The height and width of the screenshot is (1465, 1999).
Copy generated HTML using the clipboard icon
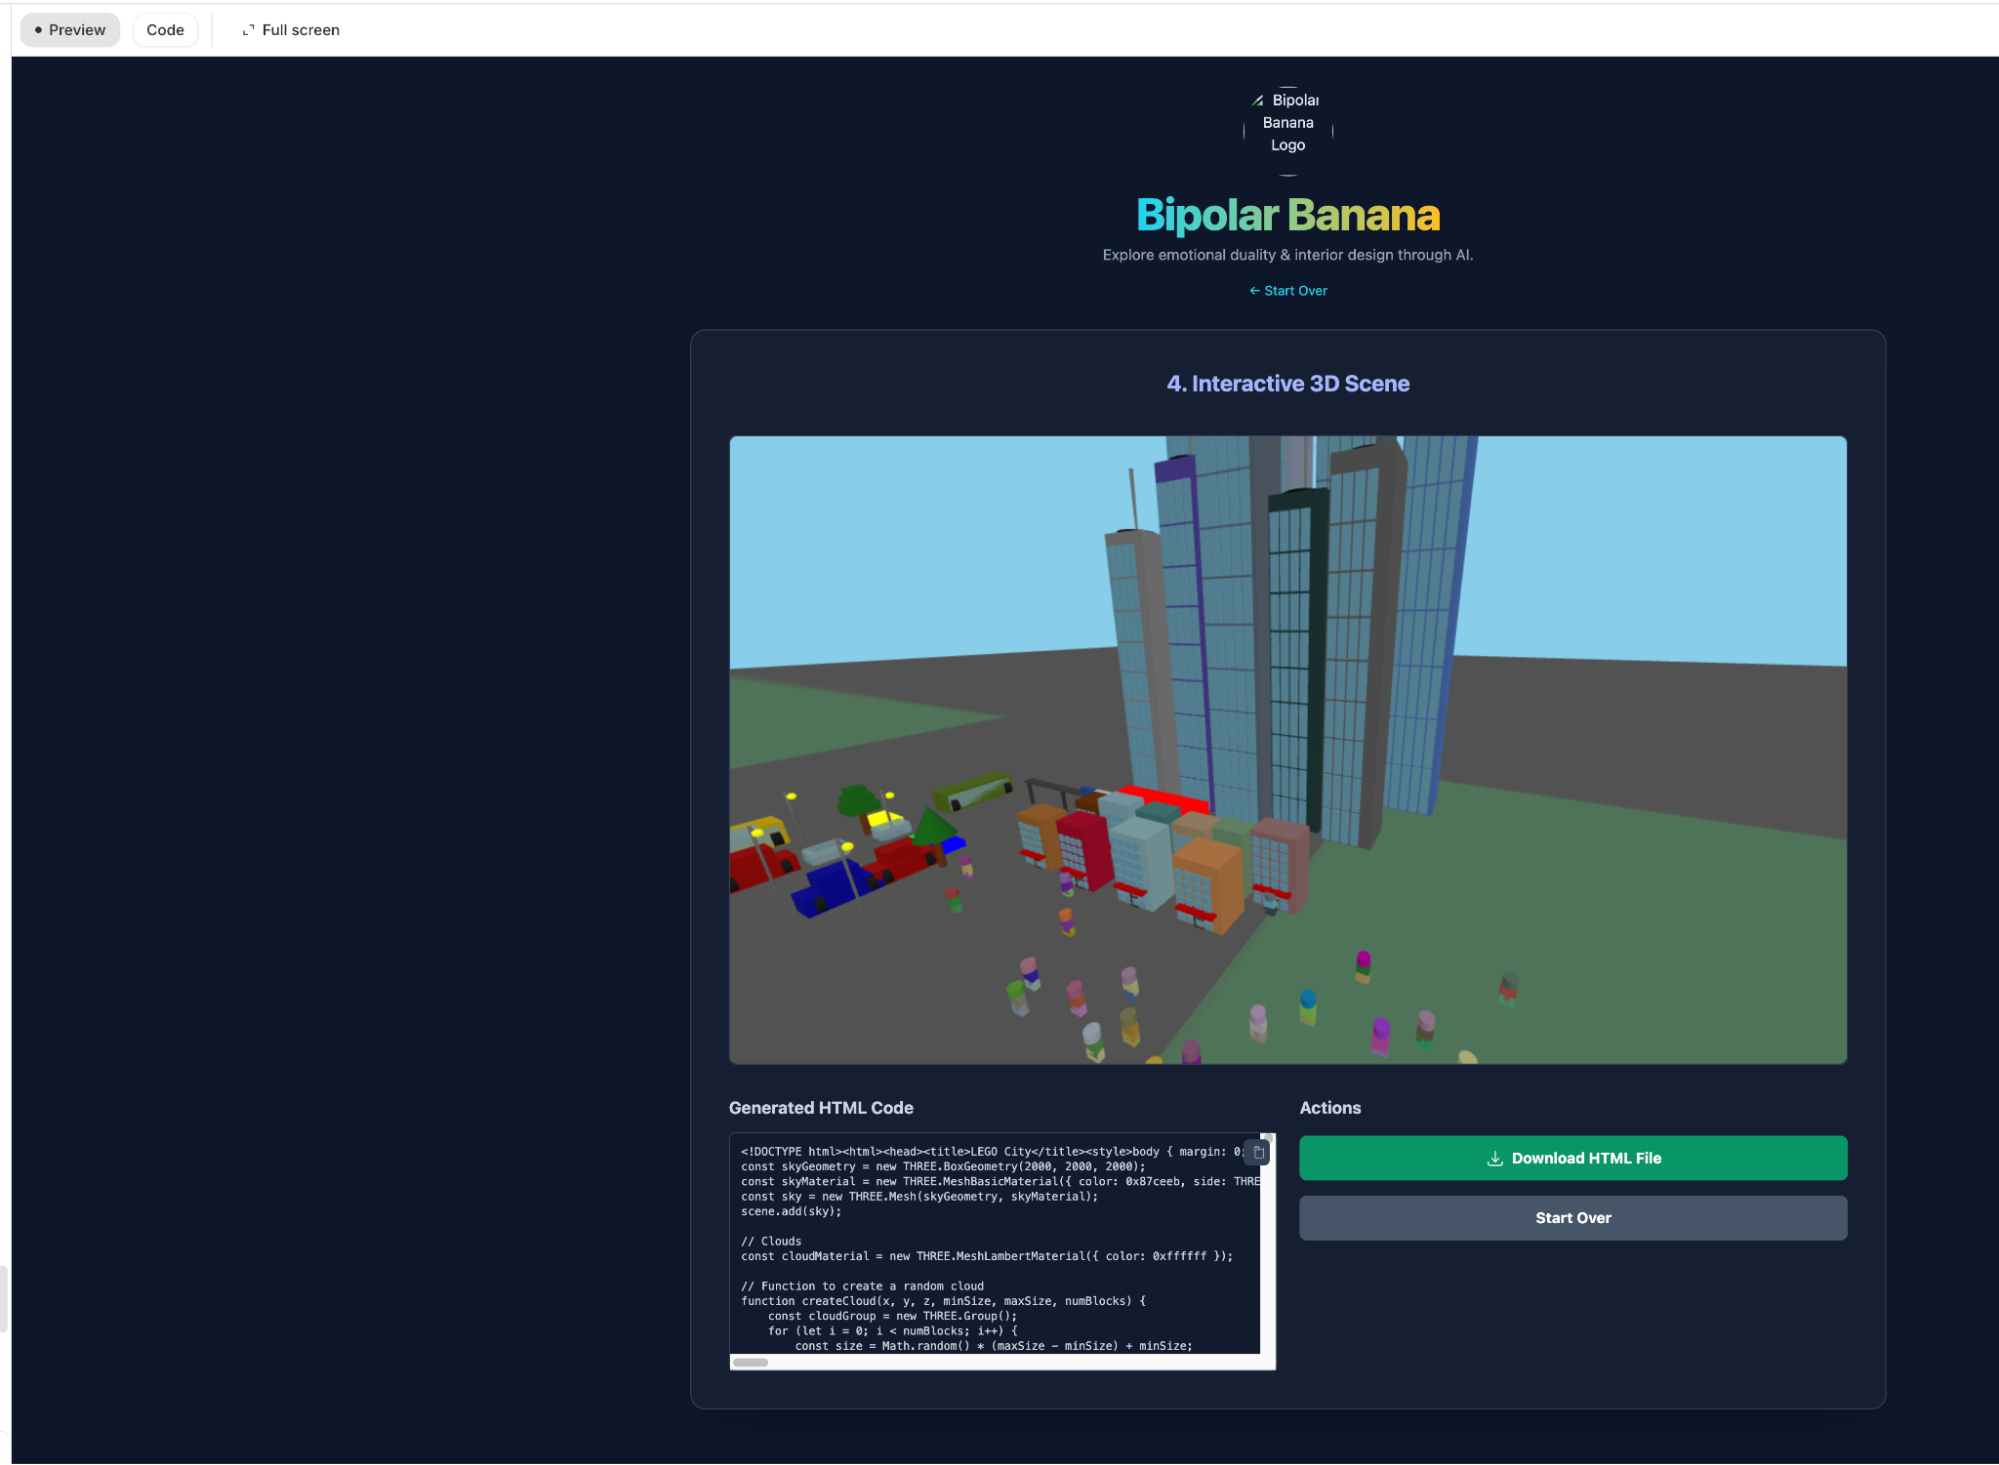1257,1152
